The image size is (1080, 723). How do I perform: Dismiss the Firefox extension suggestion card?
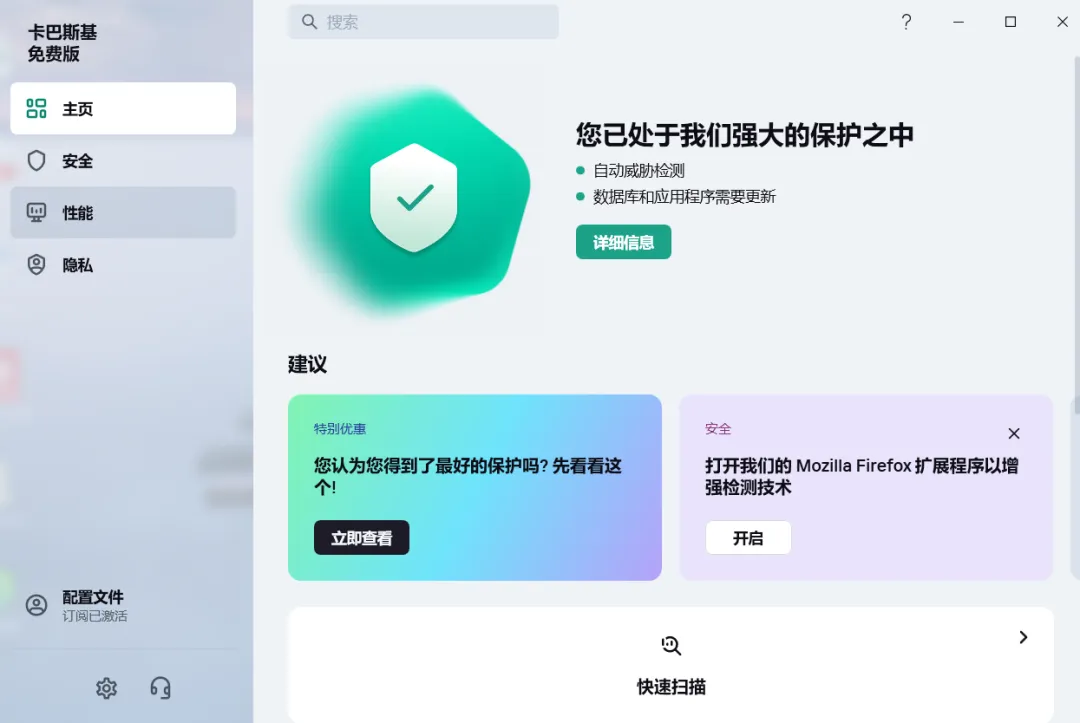point(1014,433)
